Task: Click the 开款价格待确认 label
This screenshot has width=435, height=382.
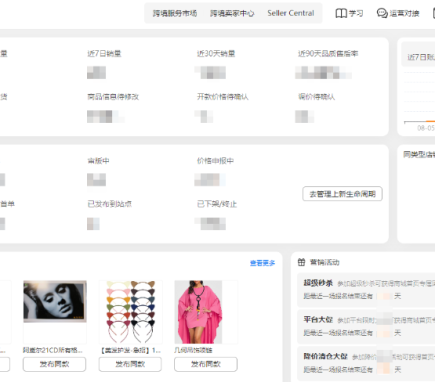Action: pyautogui.click(x=223, y=97)
